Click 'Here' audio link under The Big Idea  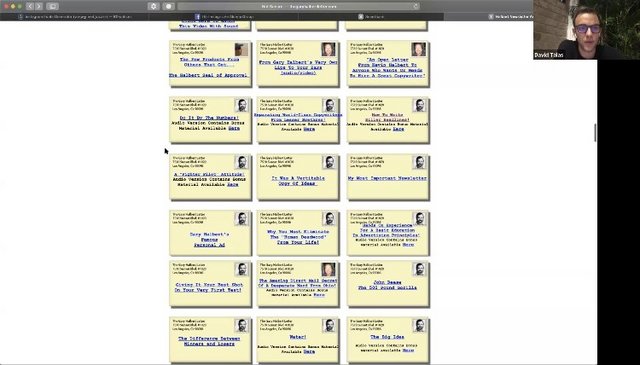click(408, 350)
